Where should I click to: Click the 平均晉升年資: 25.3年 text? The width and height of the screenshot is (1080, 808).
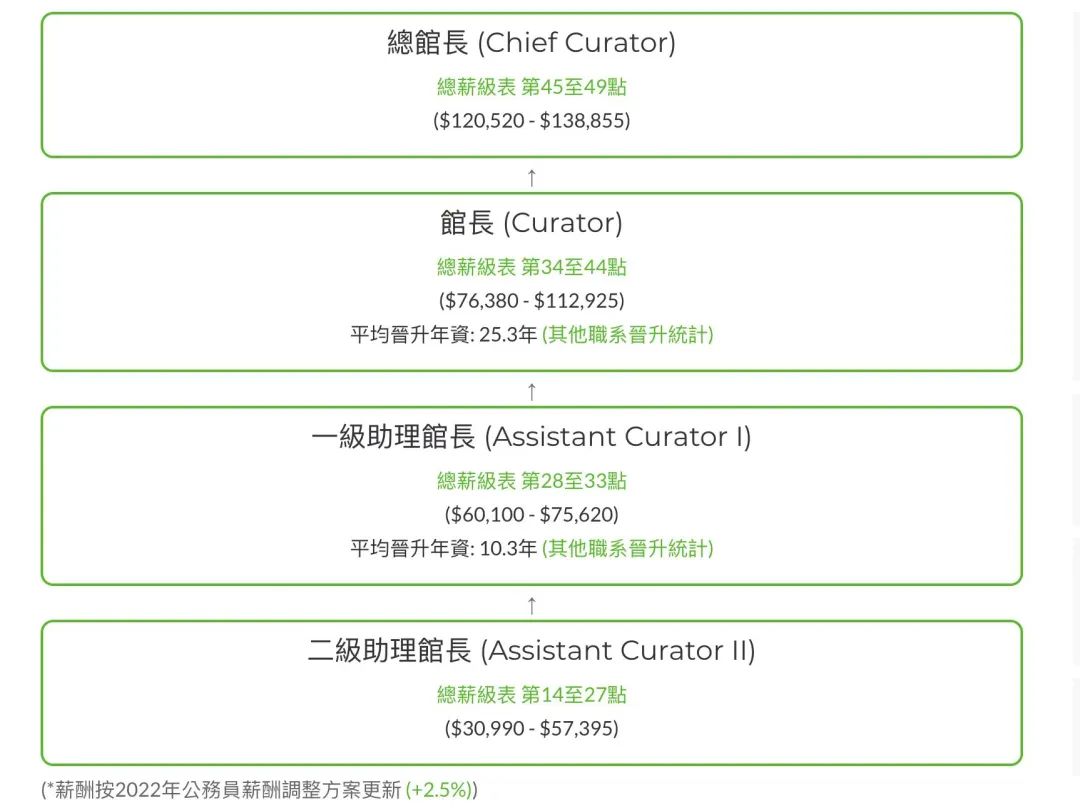click(x=443, y=335)
